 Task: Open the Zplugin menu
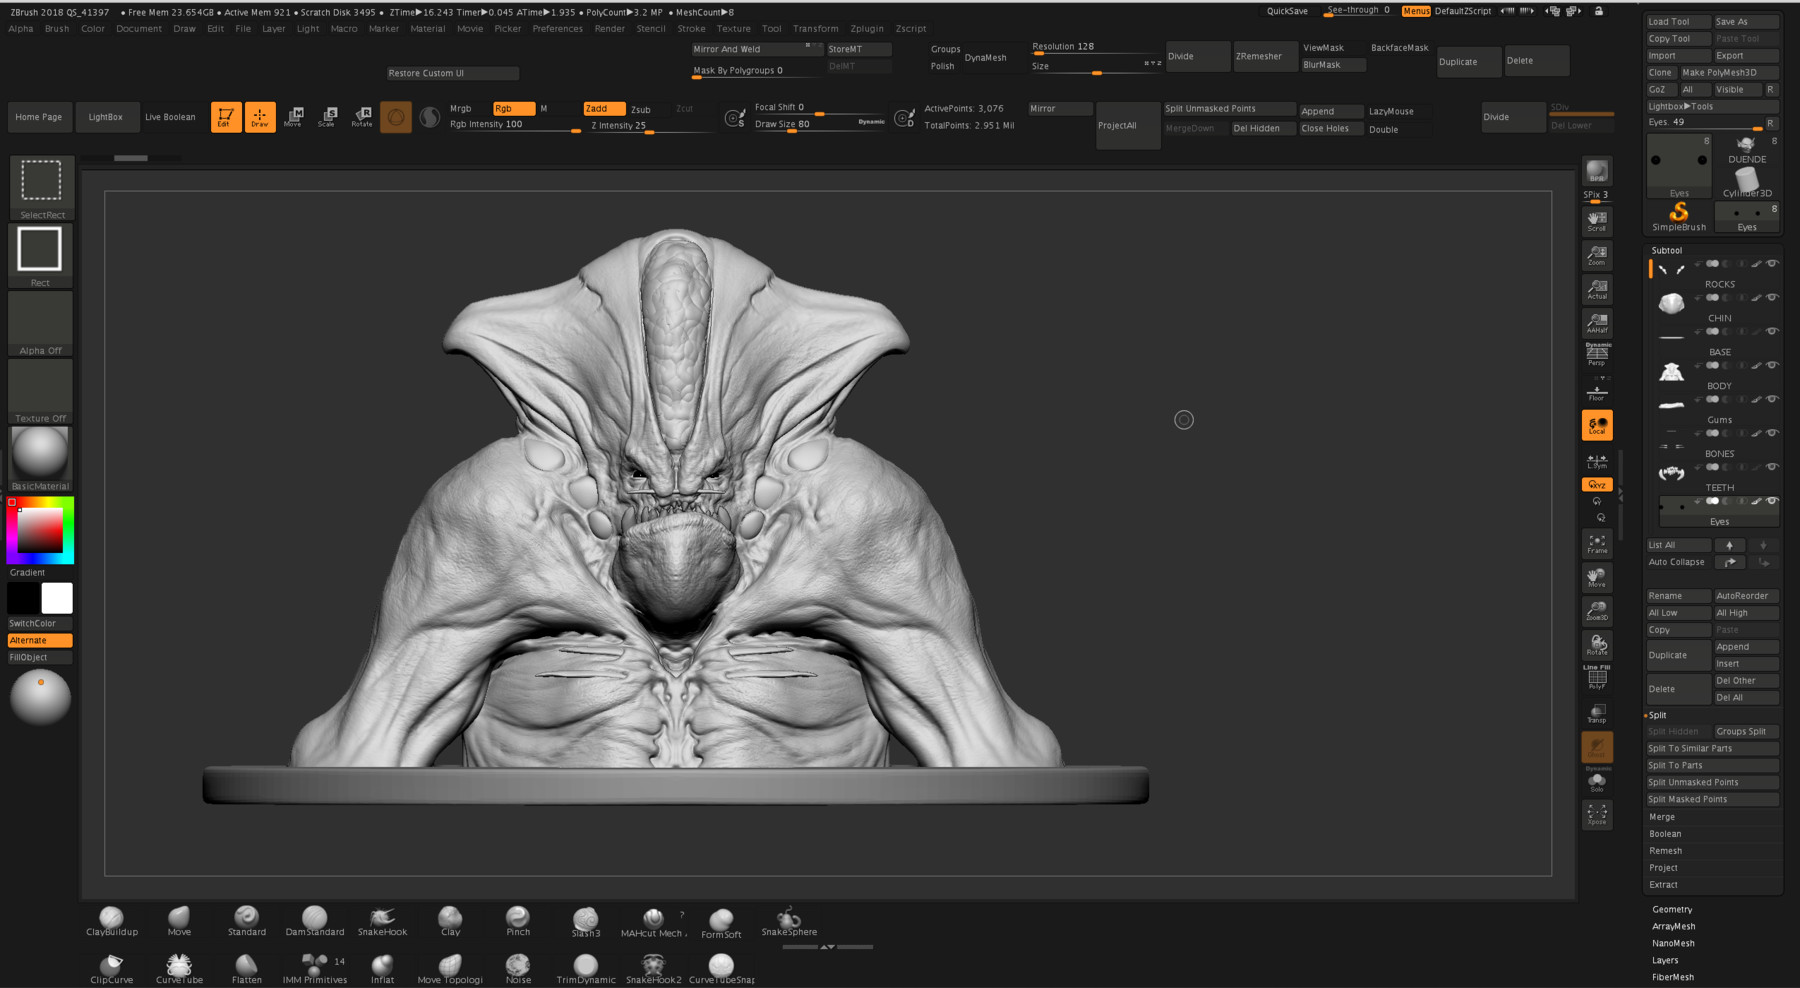pyautogui.click(x=866, y=28)
